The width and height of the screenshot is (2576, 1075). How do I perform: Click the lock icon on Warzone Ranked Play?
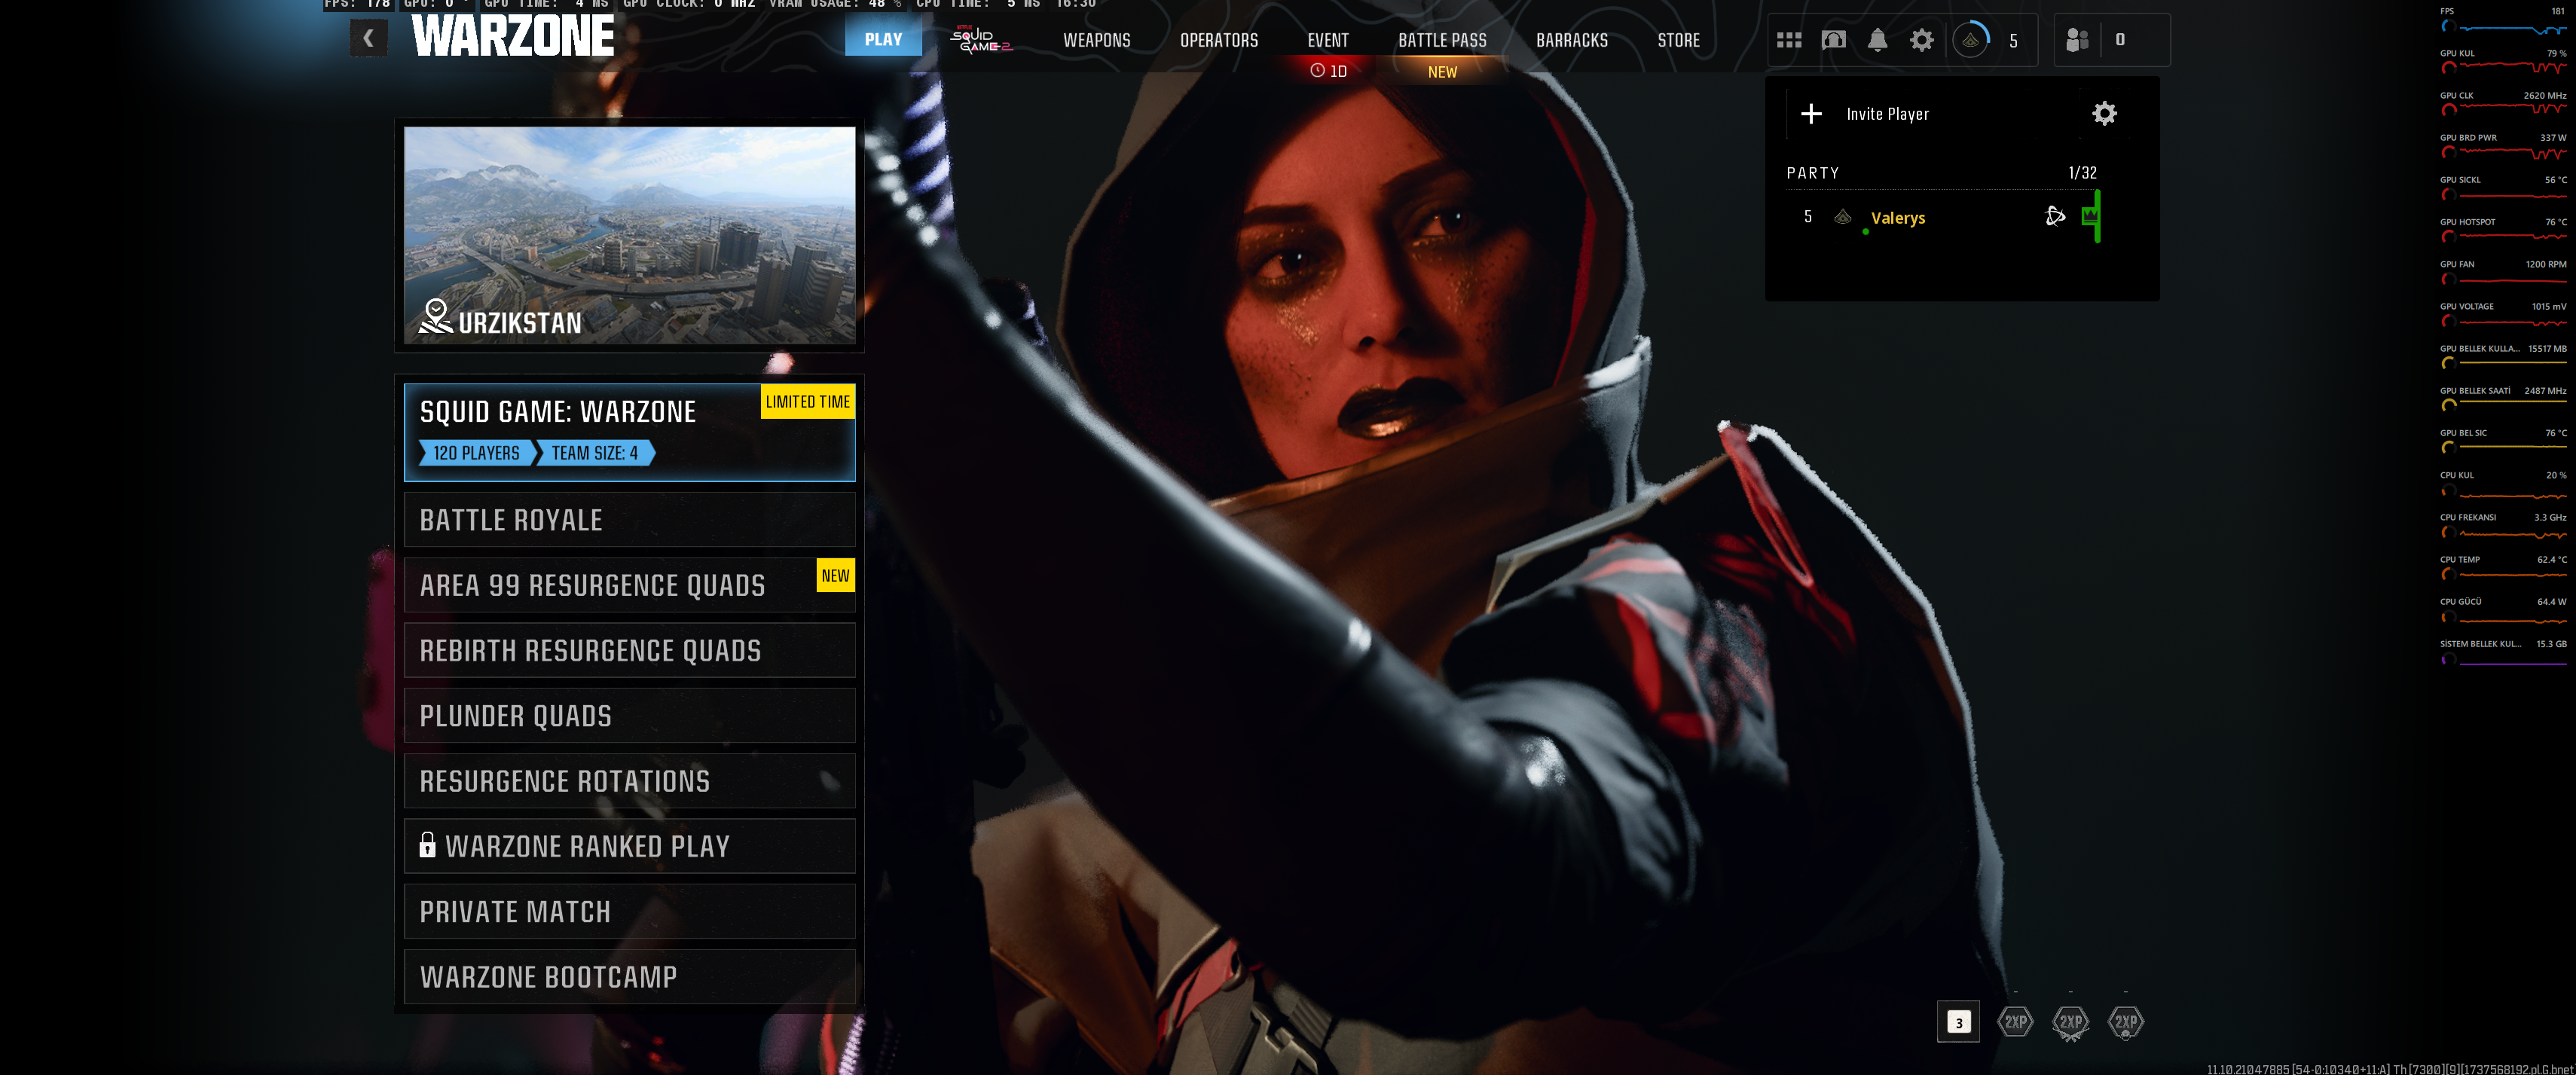(x=427, y=845)
